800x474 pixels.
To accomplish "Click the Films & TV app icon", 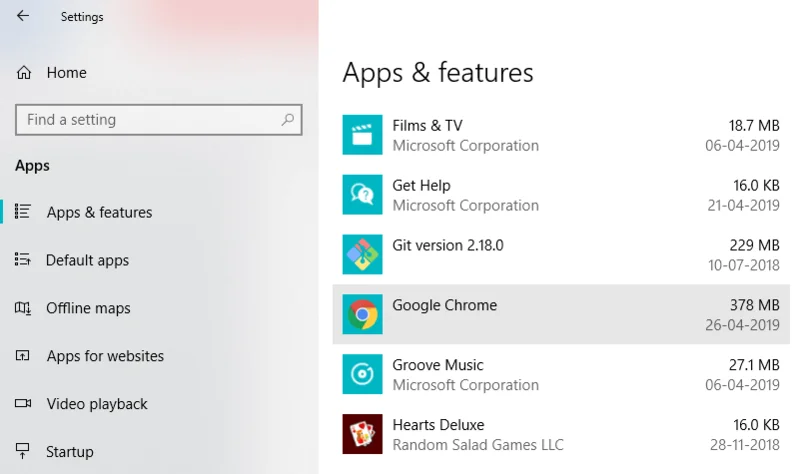I will pos(362,135).
